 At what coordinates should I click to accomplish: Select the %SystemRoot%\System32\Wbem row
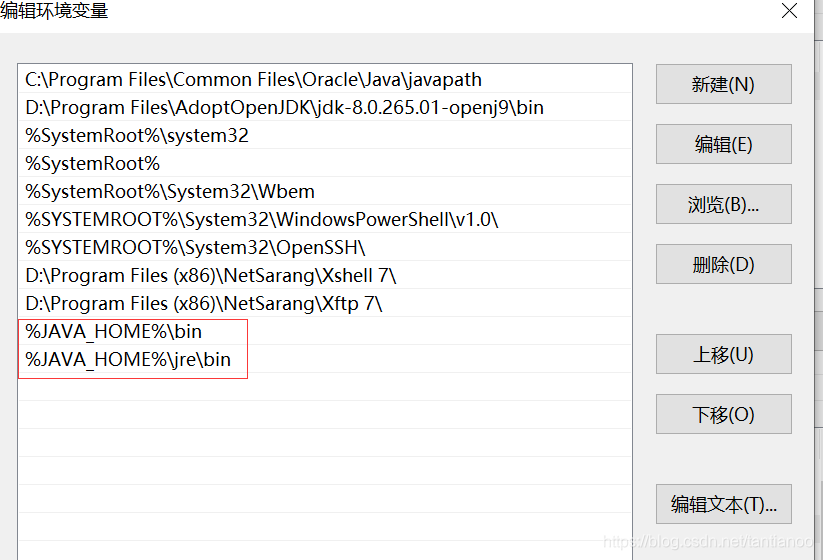[x=325, y=191]
